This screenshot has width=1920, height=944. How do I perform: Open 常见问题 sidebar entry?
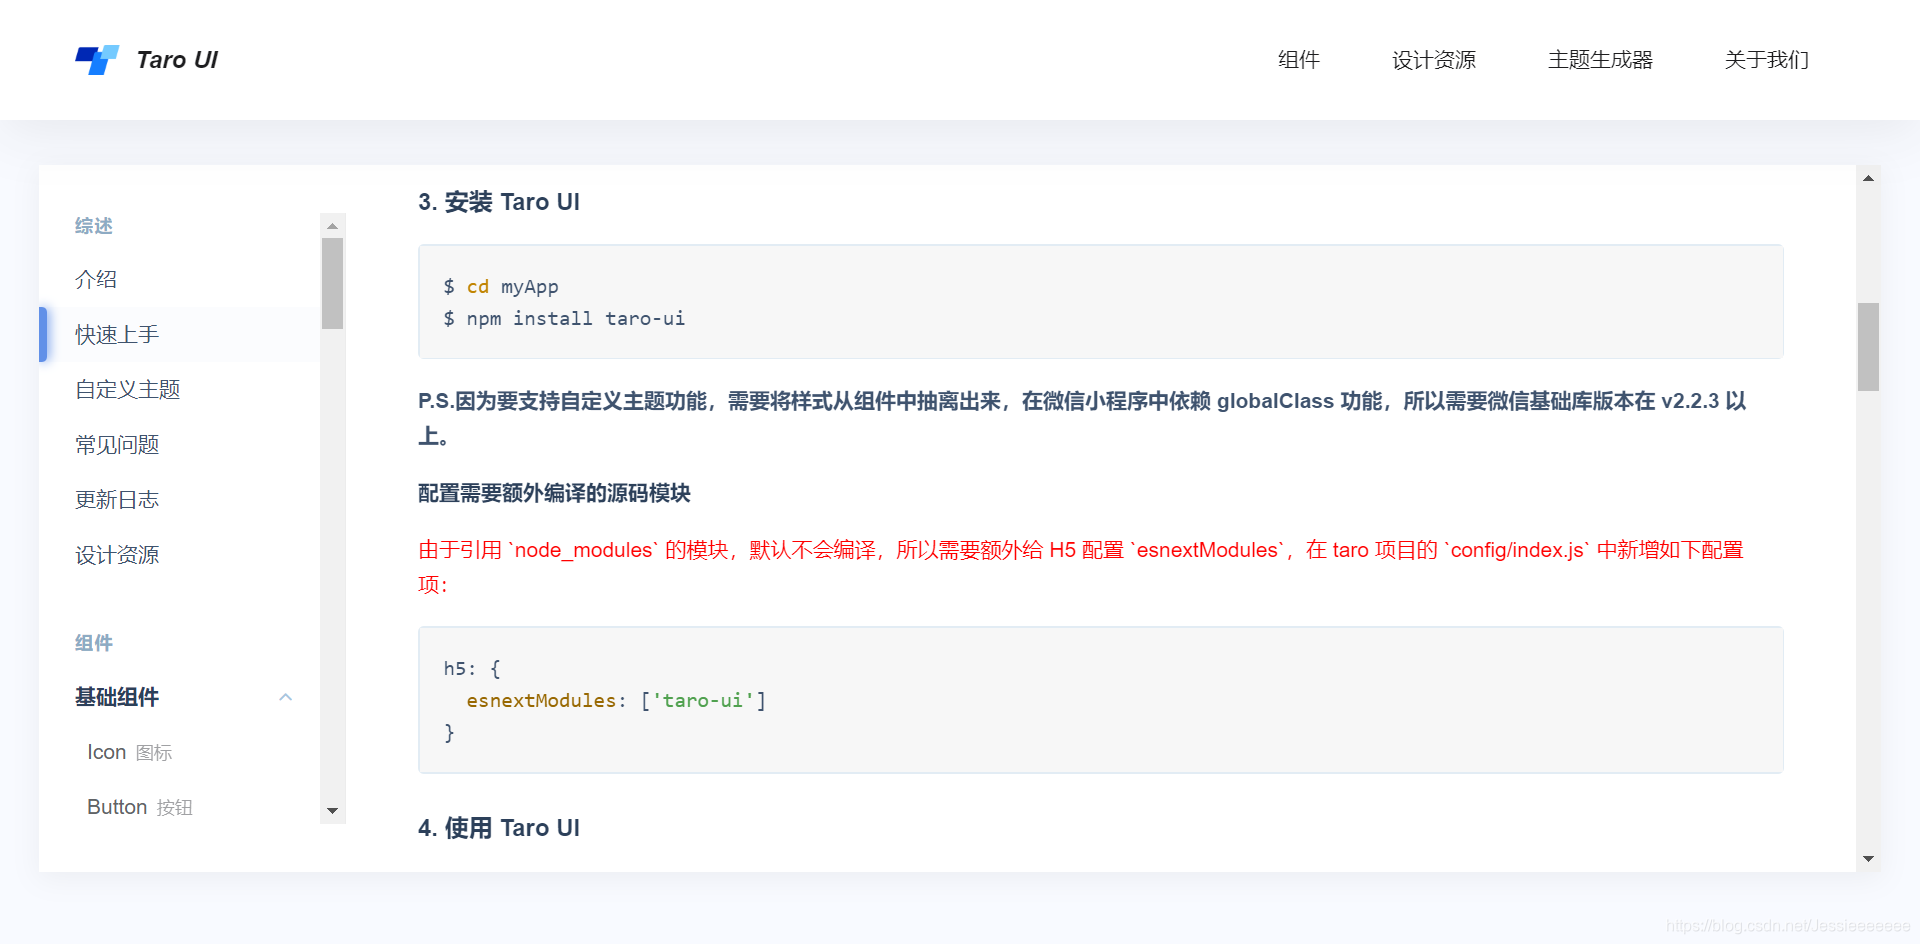(x=117, y=444)
